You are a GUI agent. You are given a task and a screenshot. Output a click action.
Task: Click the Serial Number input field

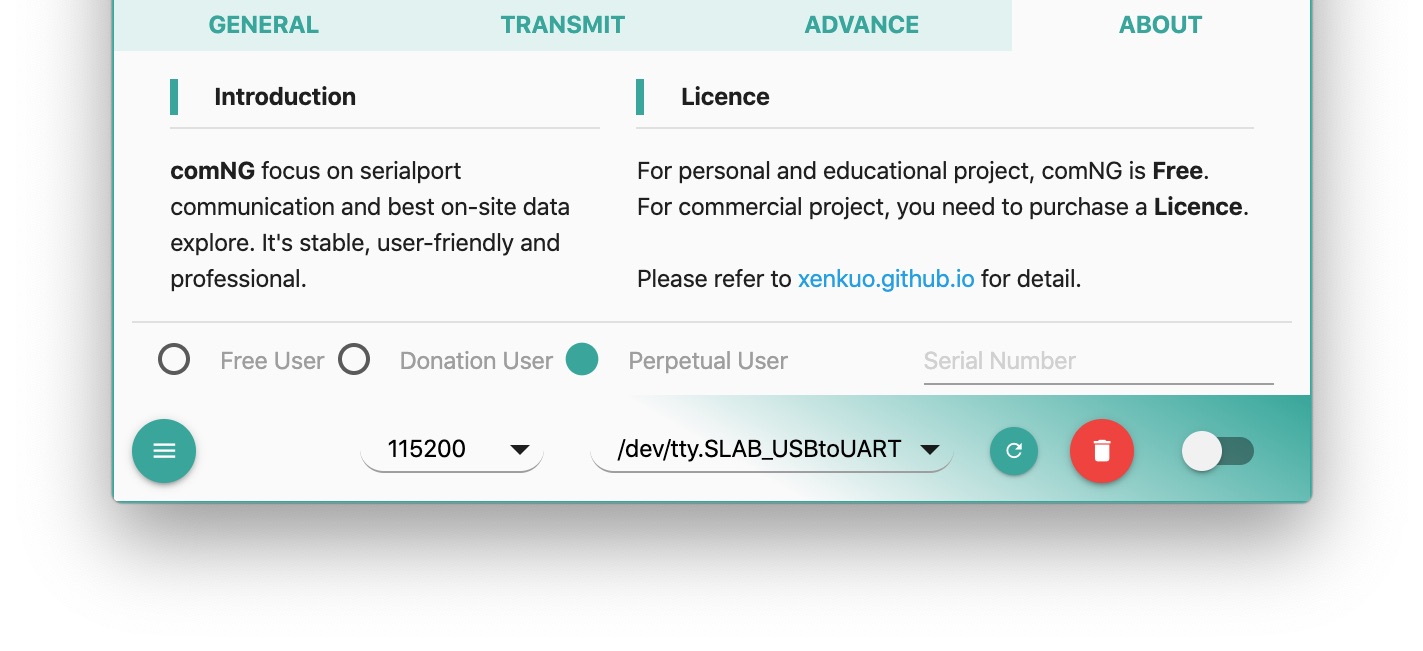point(1098,361)
